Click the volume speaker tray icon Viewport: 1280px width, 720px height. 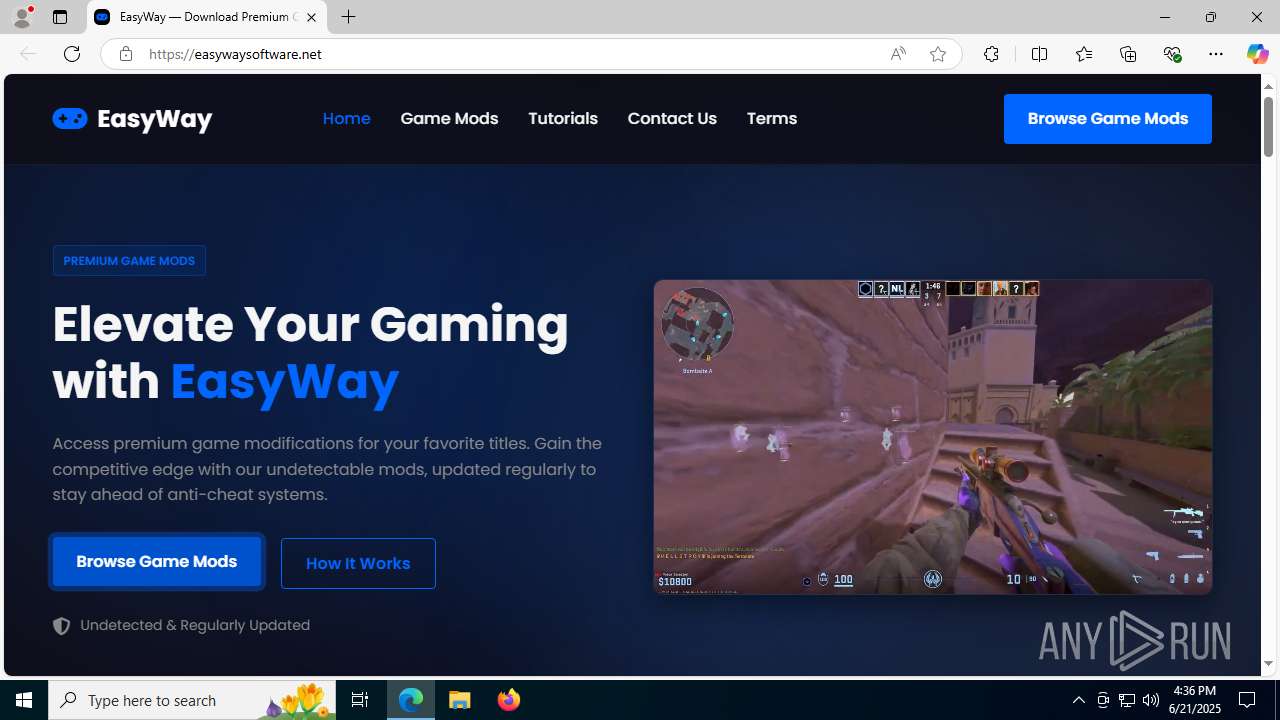click(1151, 700)
